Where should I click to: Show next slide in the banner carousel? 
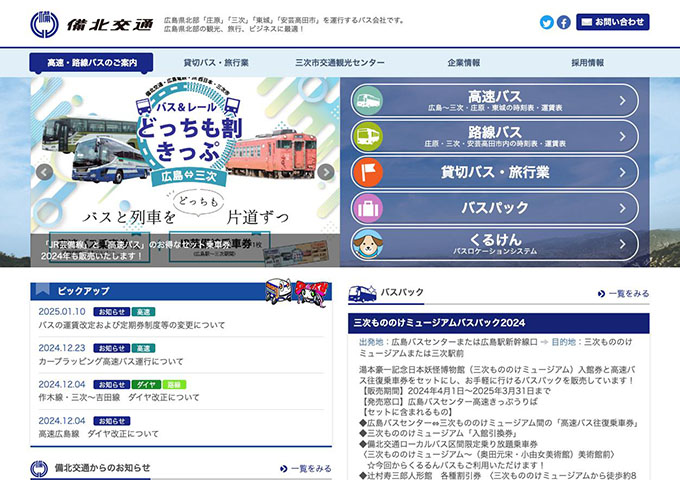pos(326,172)
